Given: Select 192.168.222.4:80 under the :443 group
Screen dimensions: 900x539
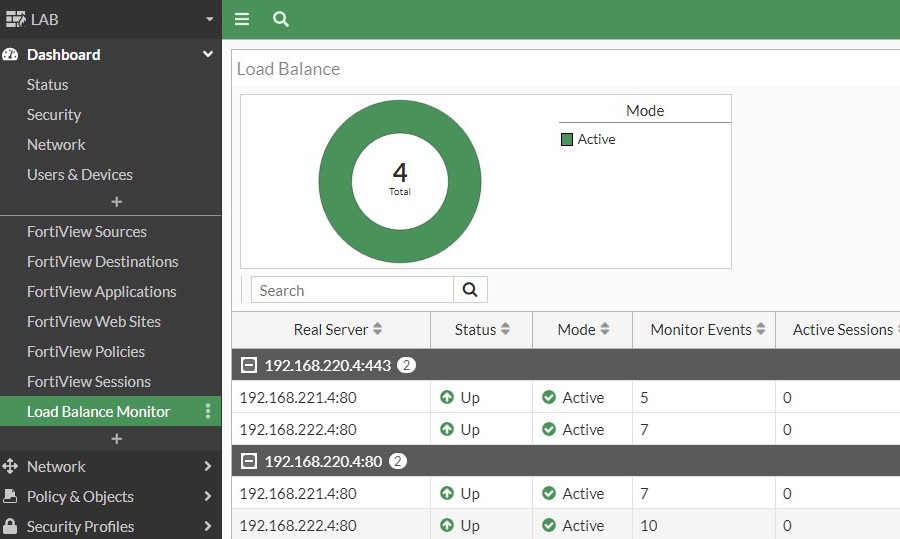Looking at the screenshot, I should click(298, 429).
